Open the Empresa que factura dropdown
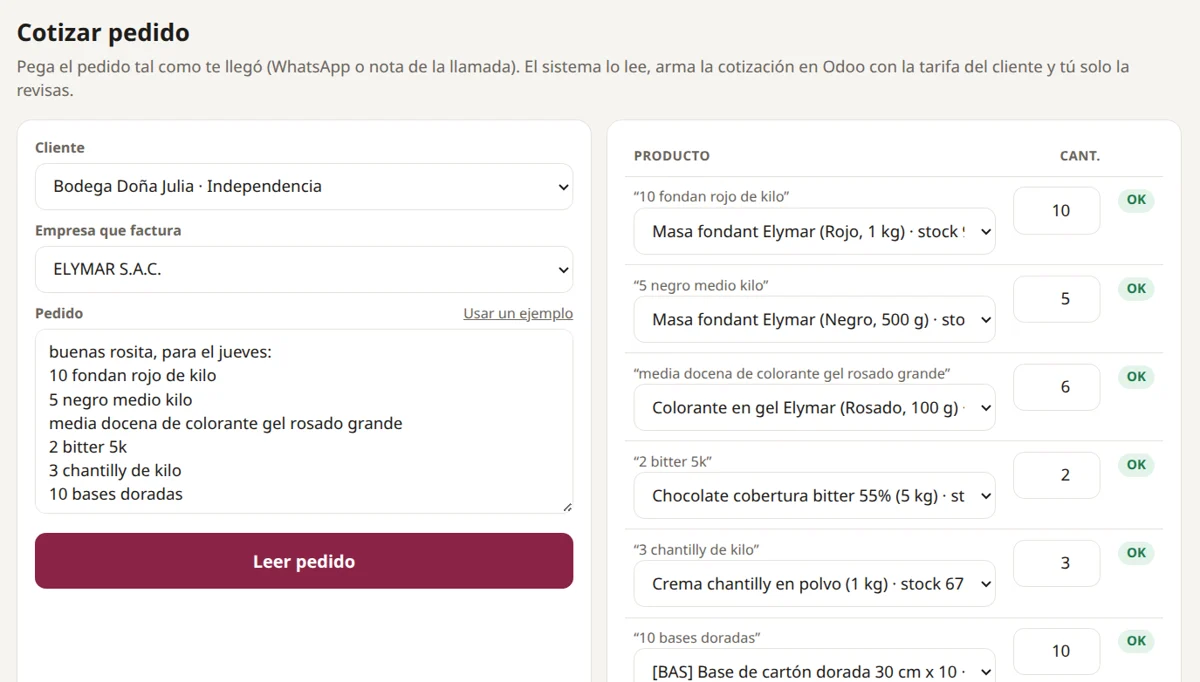Image resolution: width=1200 pixels, height=682 pixels. (304, 270)
